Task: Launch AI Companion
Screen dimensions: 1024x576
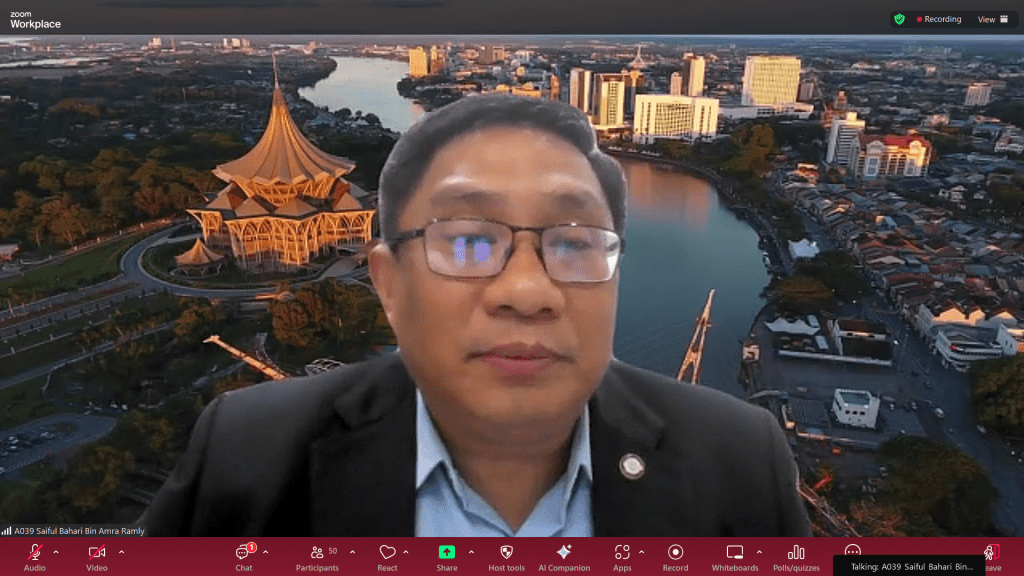Action: coord(563,555)
